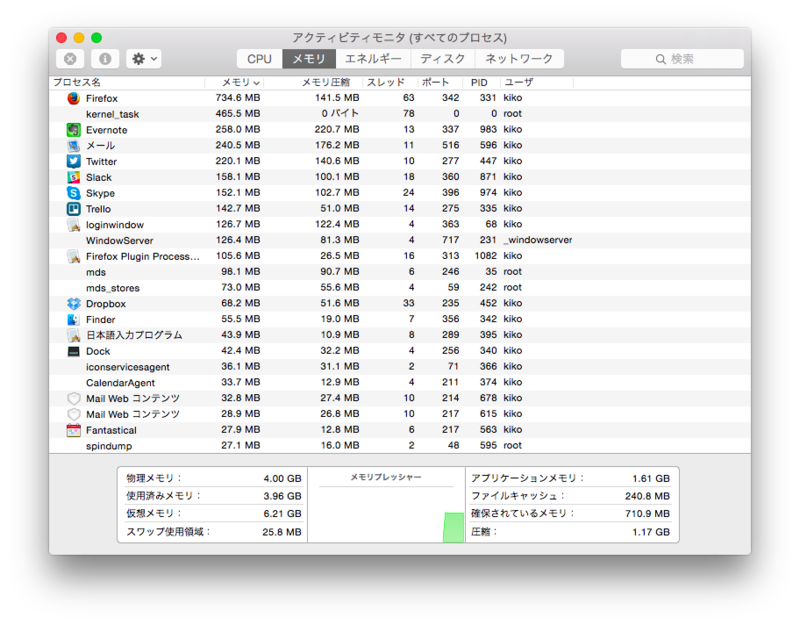
Task: Click the メール stamp icon
Action: [73, 145]
